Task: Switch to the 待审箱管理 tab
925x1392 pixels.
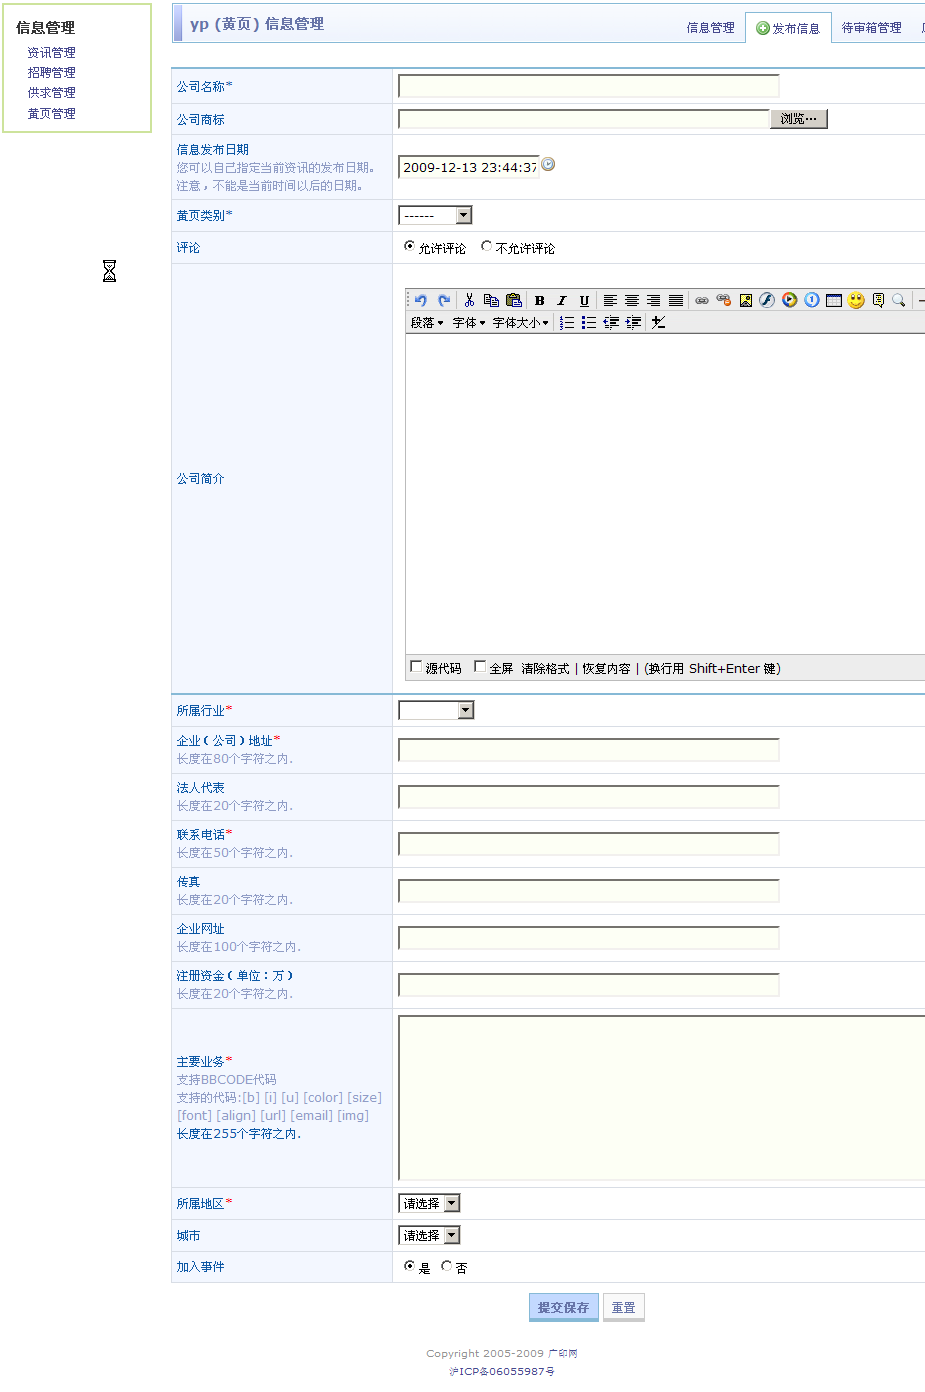Action: (871, 28)
